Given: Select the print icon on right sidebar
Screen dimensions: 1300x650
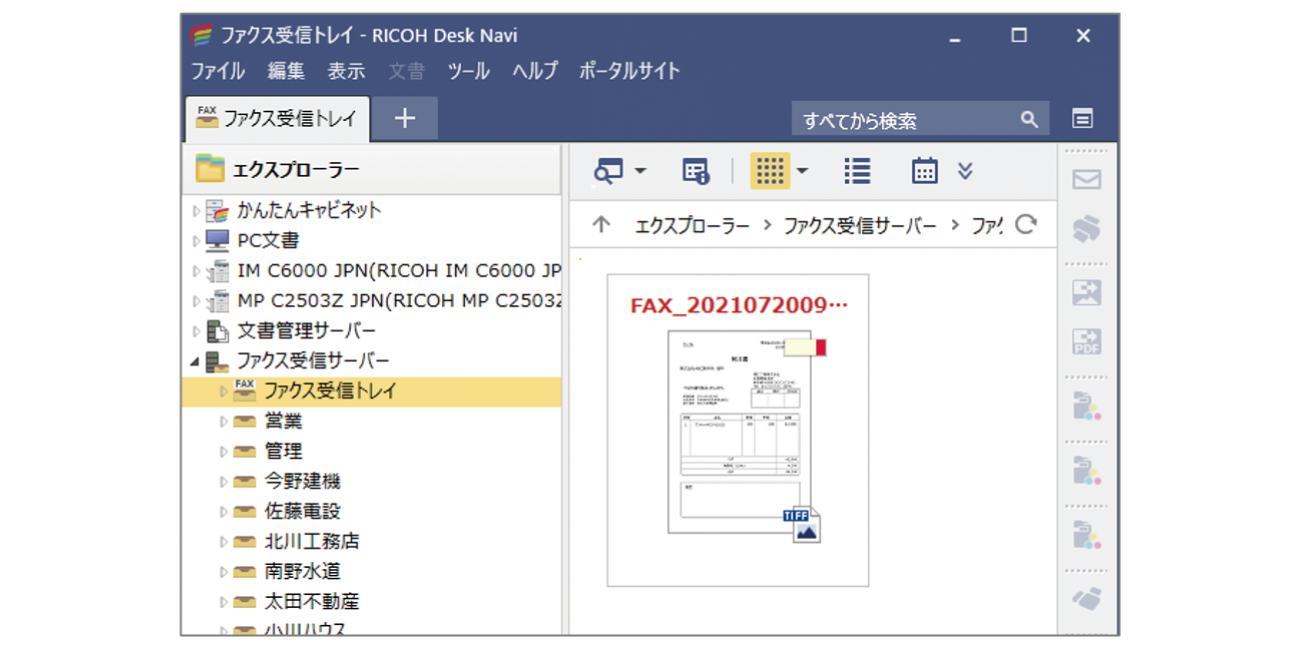Looking at the screenshot, I should (1087, 228).
